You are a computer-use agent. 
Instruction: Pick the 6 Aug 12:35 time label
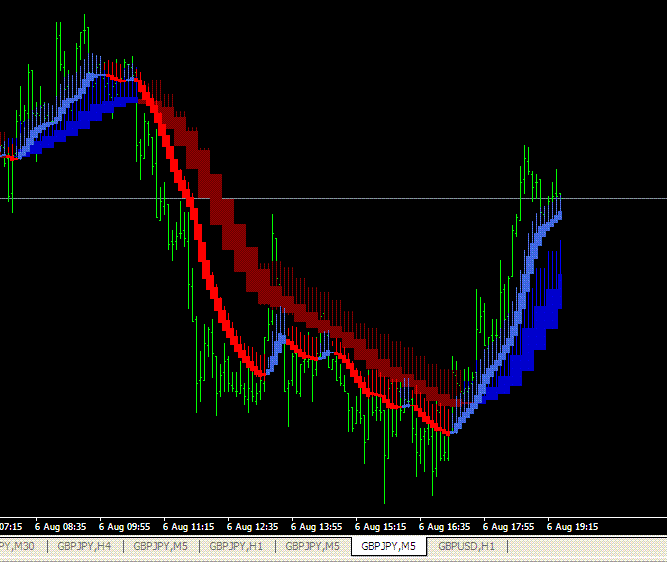pyautogui.click(x=252, y=527)
